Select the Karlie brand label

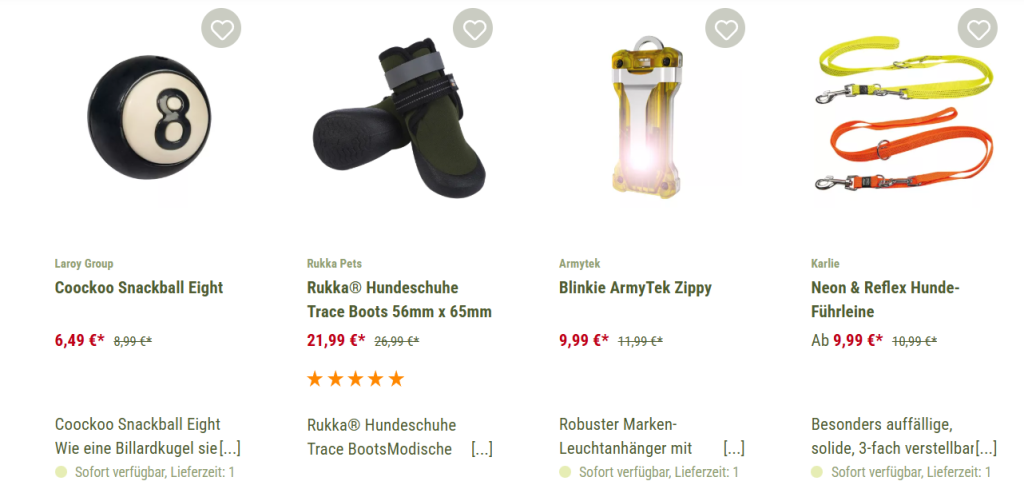(x=825, y=264)
